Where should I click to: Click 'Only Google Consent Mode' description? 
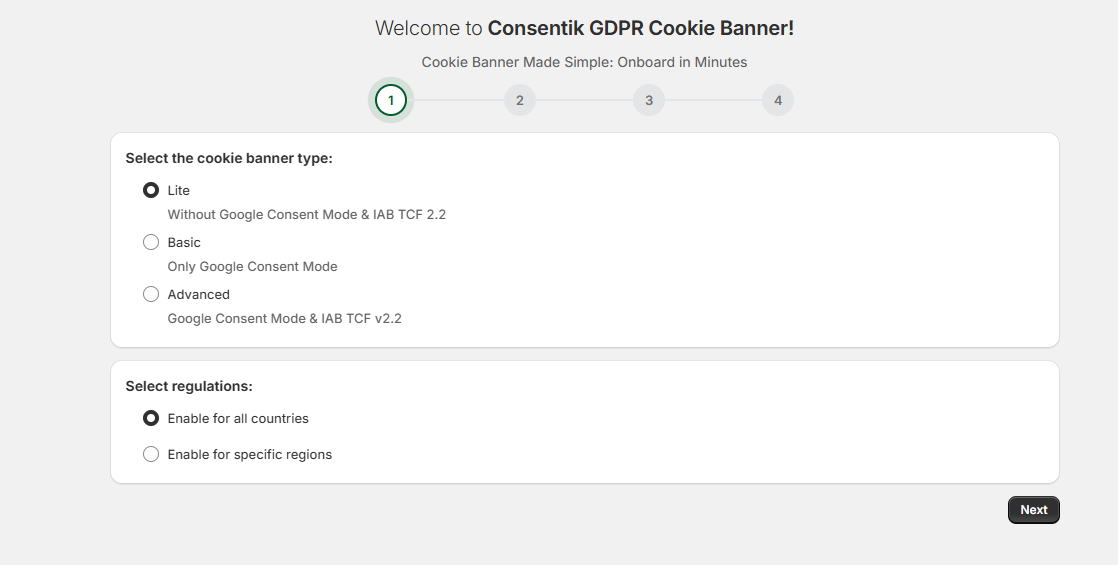click(x=252, y=266)
